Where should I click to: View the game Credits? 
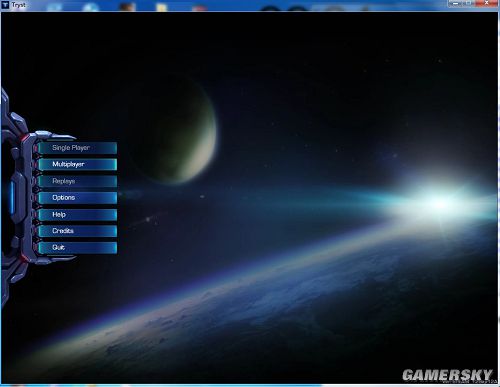pyautogui.click(x=77, y=231)
